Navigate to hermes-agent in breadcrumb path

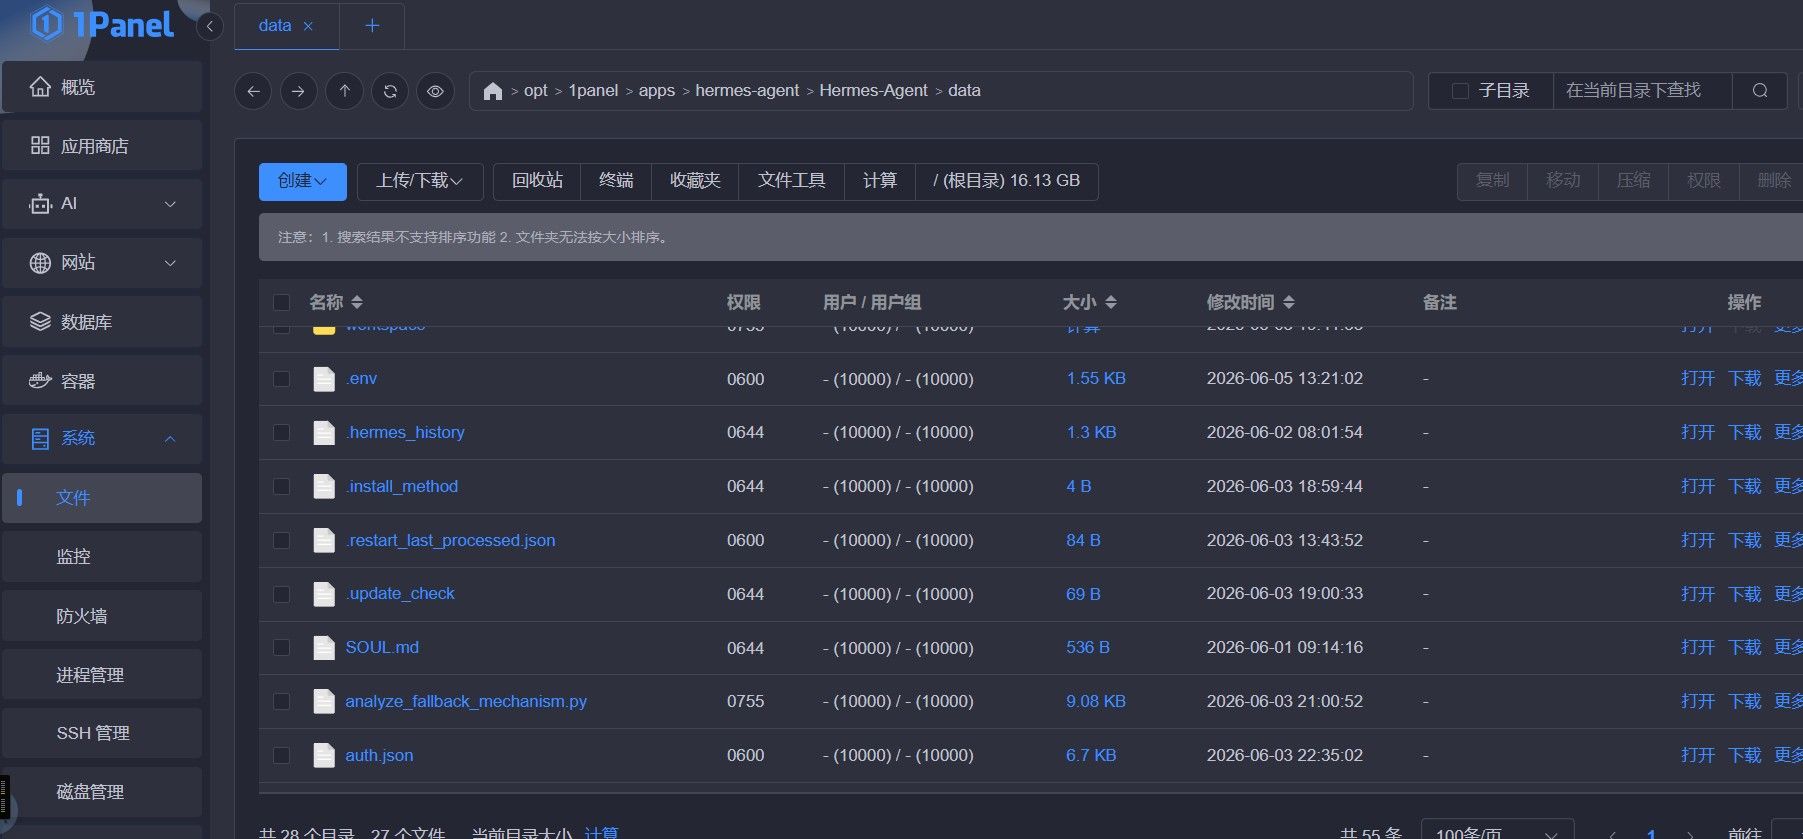(x=747, y=91)
